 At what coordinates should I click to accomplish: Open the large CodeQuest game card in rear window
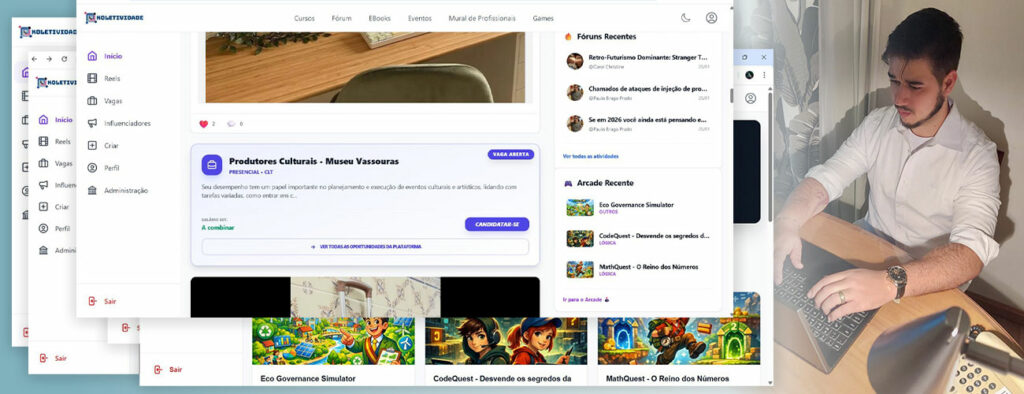point(505,352)
